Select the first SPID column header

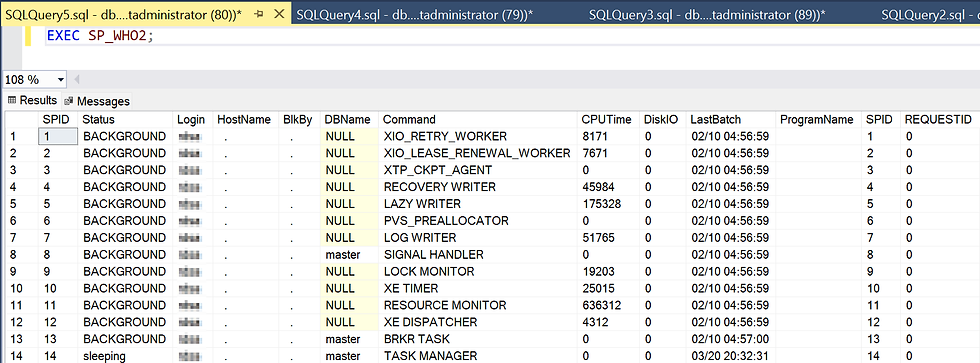click(58, 119)
